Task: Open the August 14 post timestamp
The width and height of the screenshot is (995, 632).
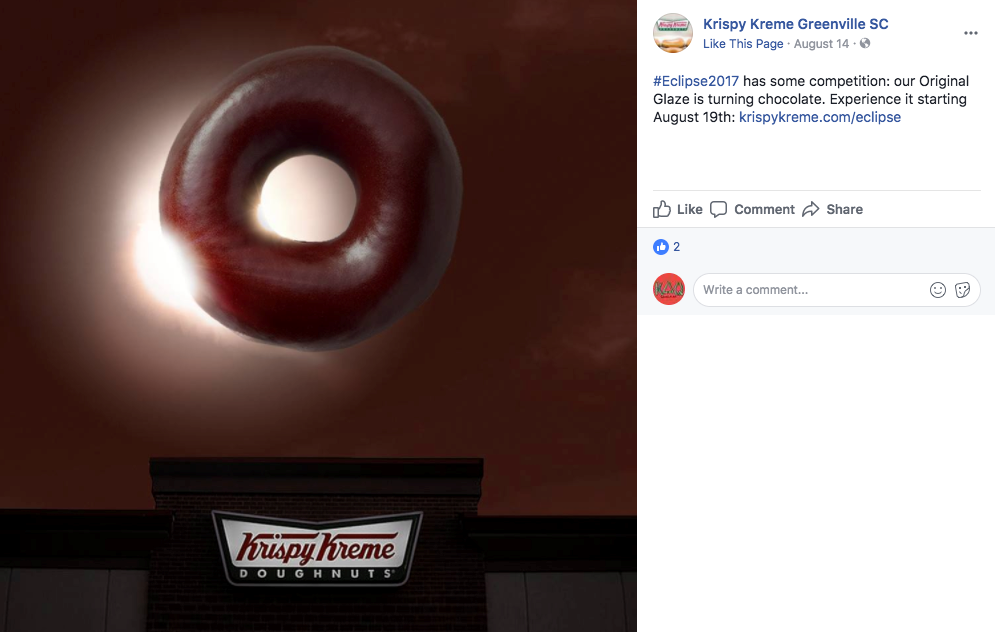Action: (821, 44)
